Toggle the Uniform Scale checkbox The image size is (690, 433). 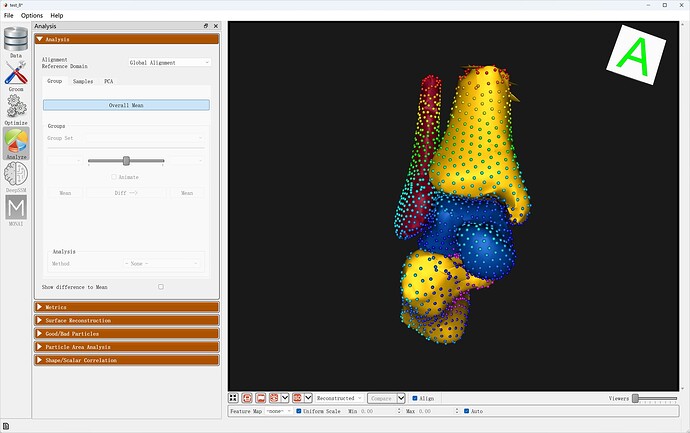point(298,411)
